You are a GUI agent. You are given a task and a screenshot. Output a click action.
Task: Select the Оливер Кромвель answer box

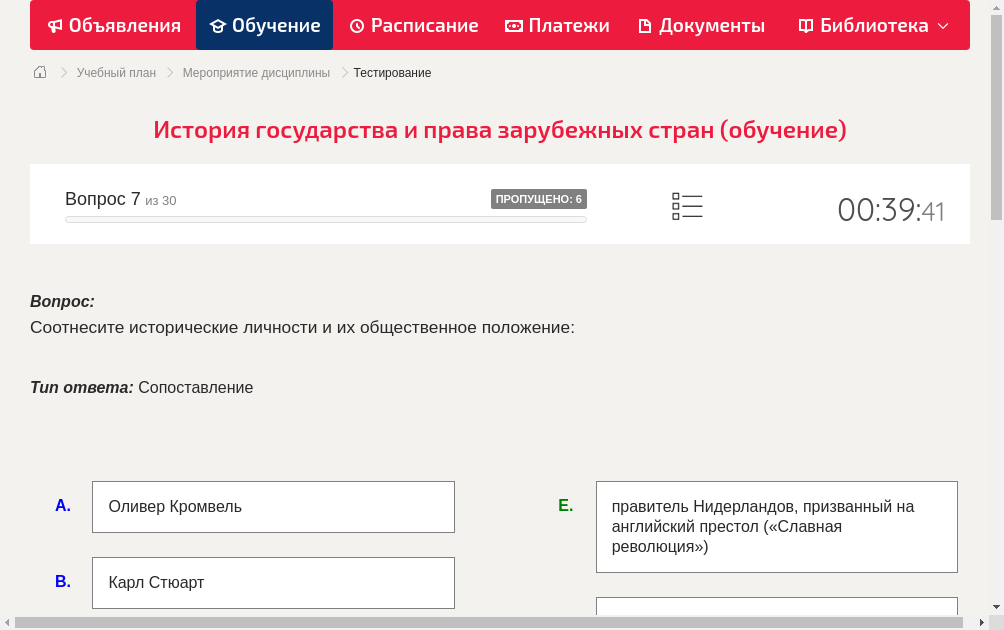[273, 506]
